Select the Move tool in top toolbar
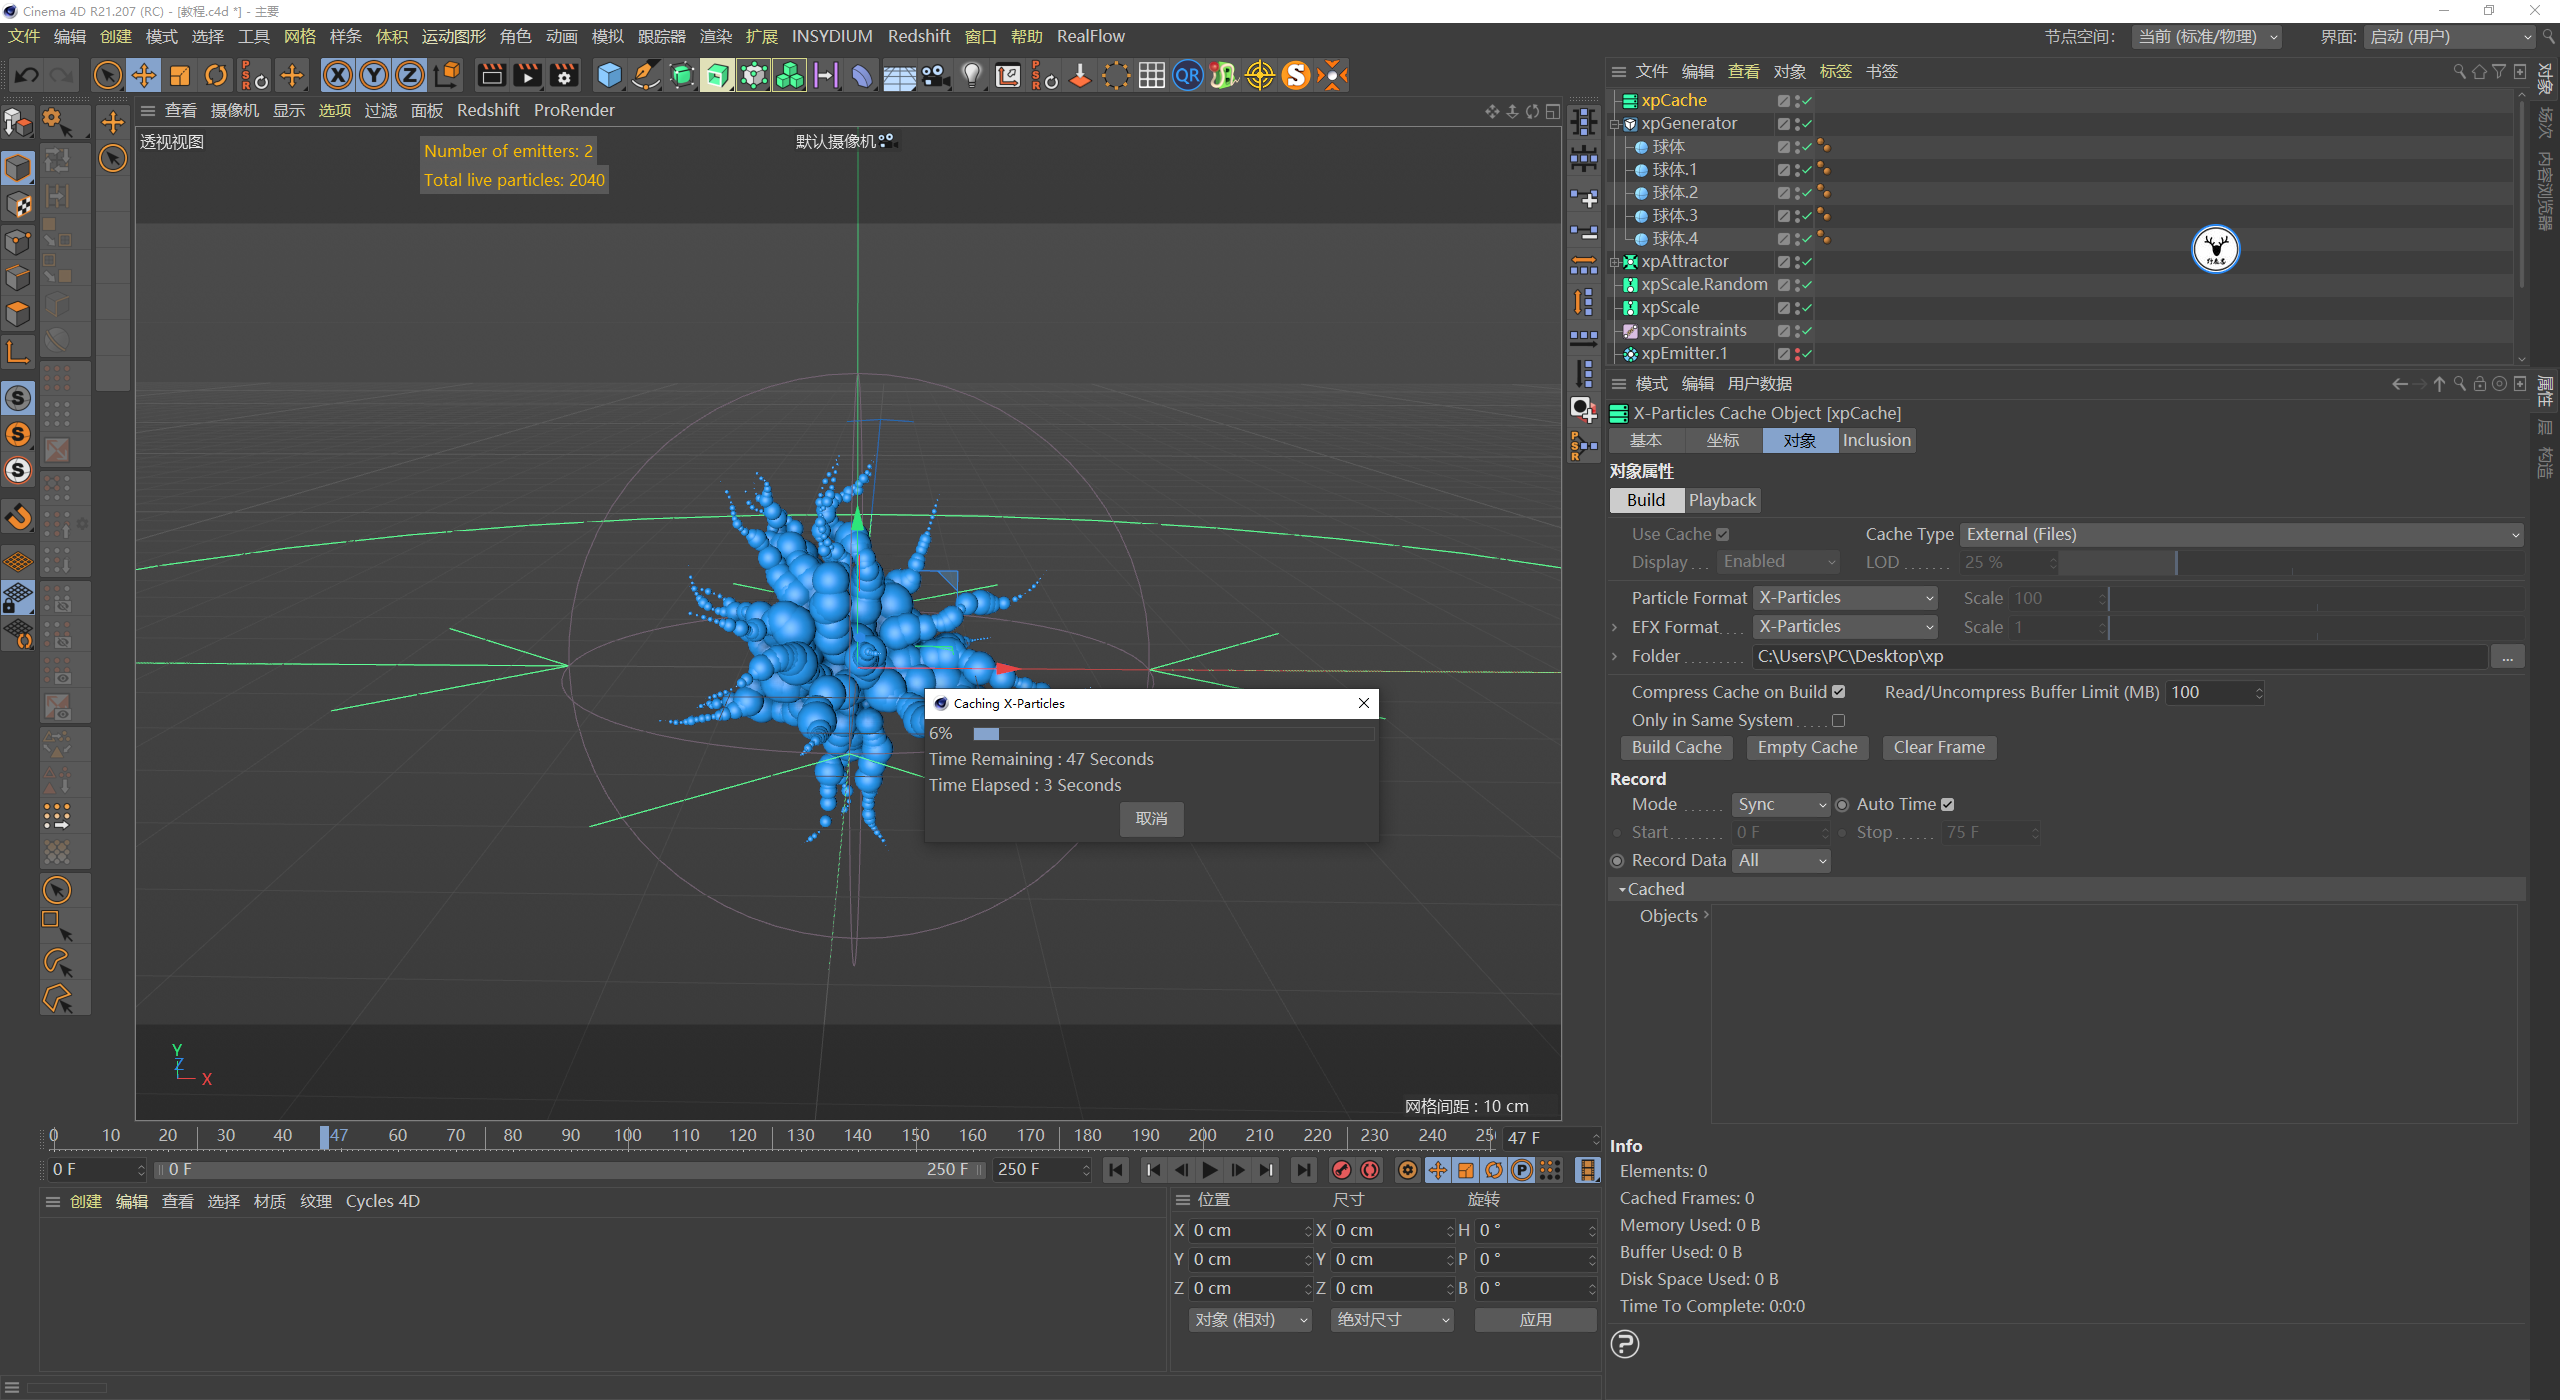The image size is (2560, 1400). pyautogui.click(x=144, y=75)
